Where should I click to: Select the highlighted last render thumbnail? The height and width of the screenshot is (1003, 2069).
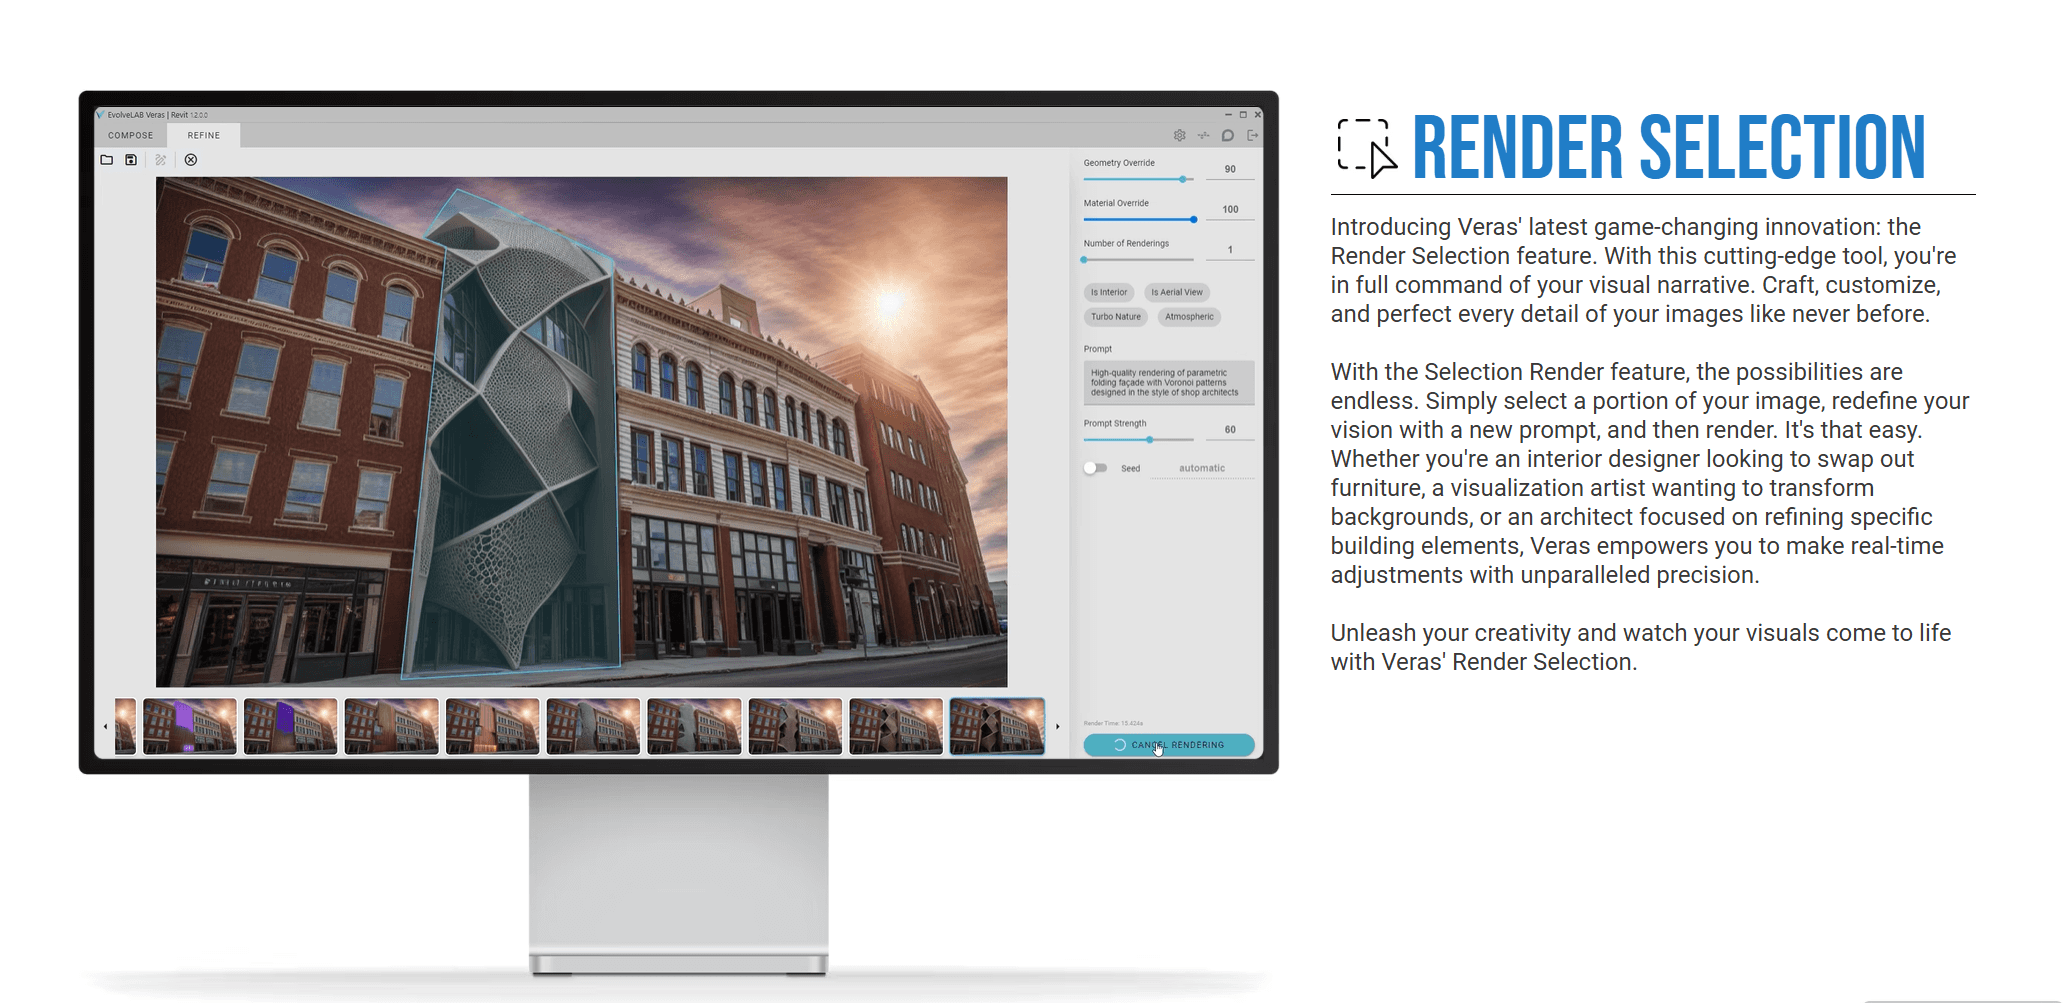point(997,726)
